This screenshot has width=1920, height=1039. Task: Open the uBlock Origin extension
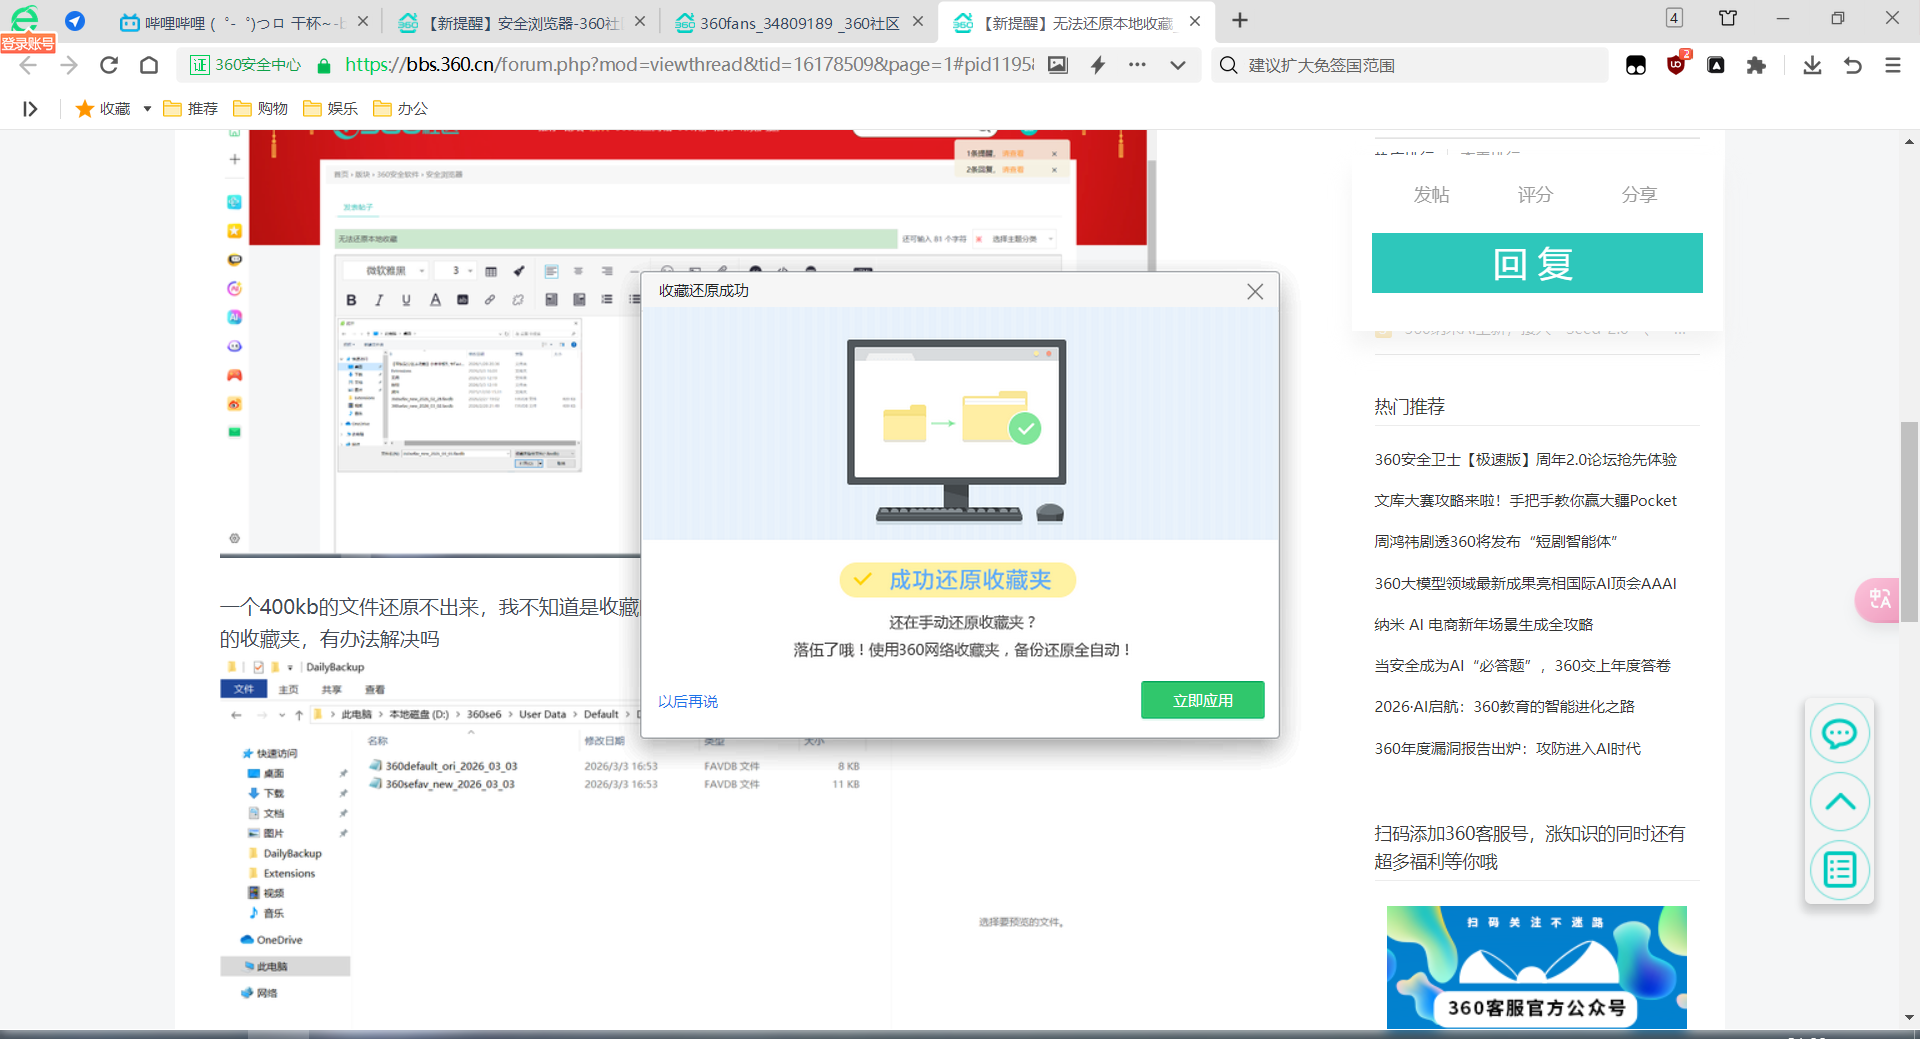pos(1675,64)
